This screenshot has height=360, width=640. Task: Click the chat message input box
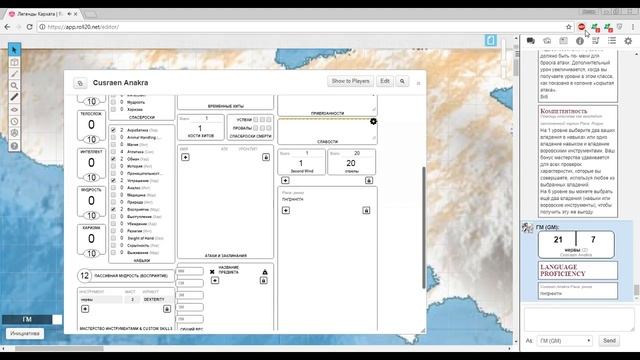click(x=579, y=319)
